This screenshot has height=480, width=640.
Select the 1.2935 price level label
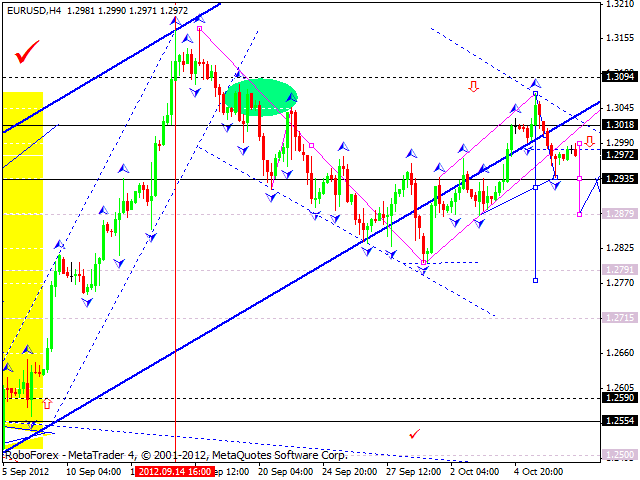(621, 178)
